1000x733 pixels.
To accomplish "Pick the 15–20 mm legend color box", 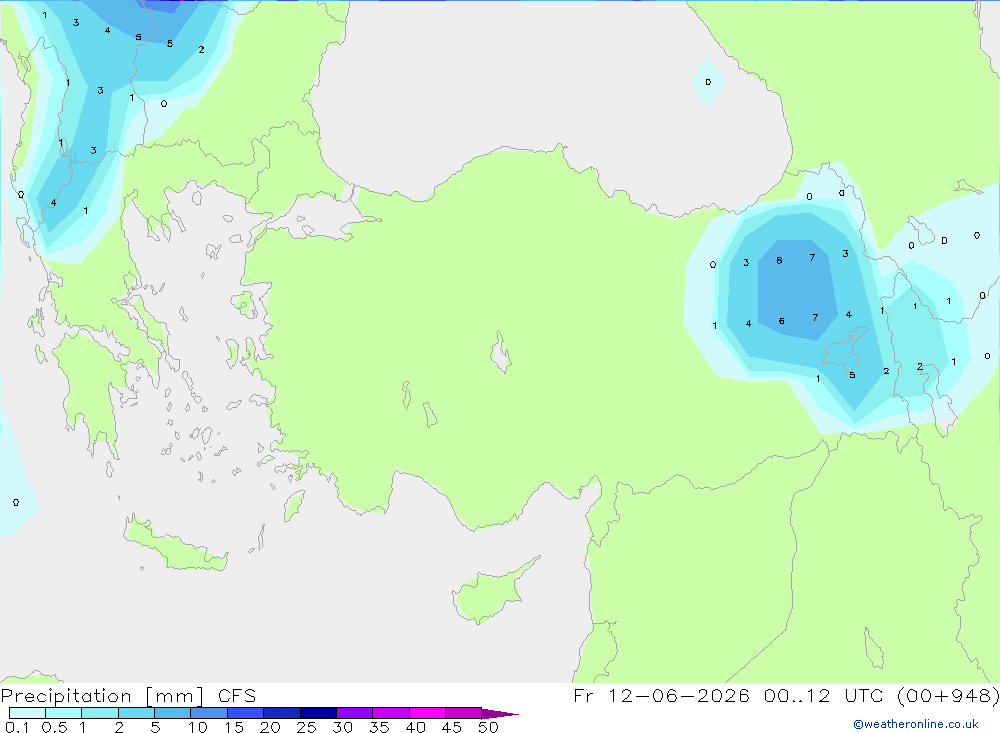I will (x=246, y=713).
